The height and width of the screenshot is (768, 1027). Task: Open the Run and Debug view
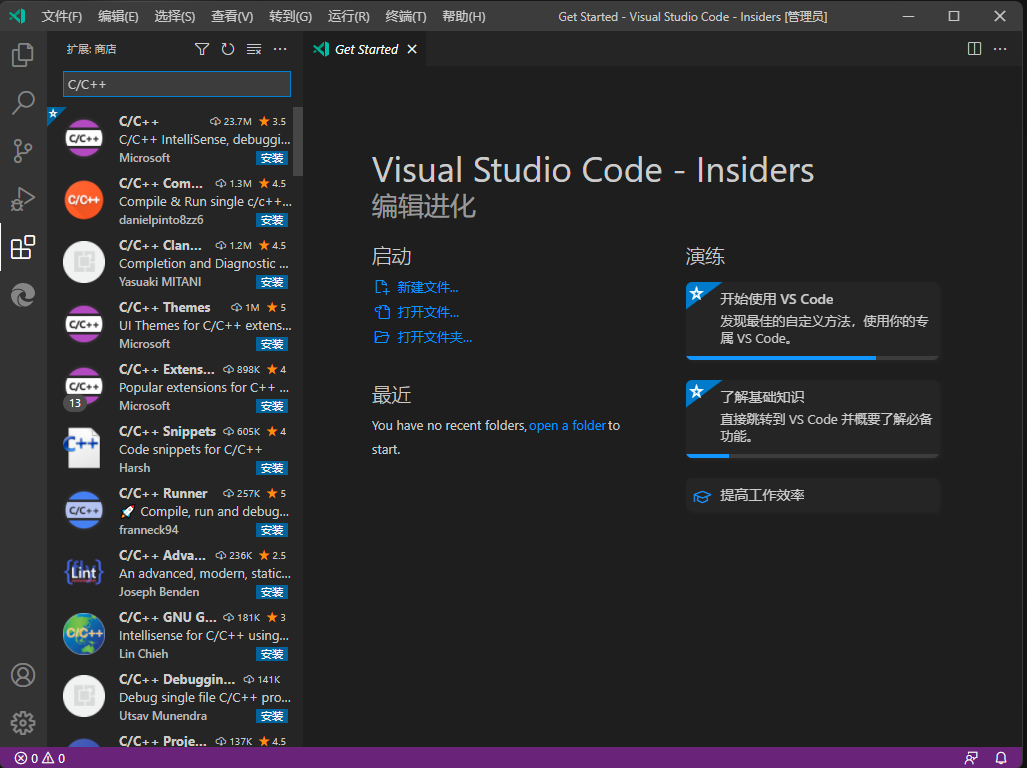point(23,199)
